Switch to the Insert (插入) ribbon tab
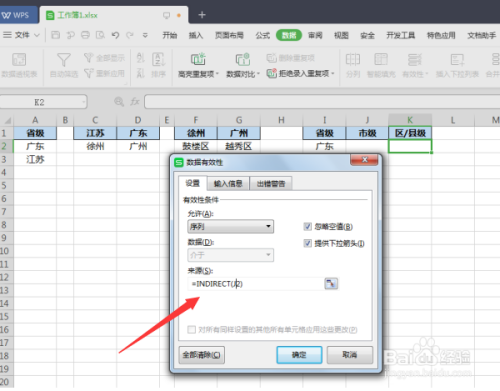 point(196,35)
